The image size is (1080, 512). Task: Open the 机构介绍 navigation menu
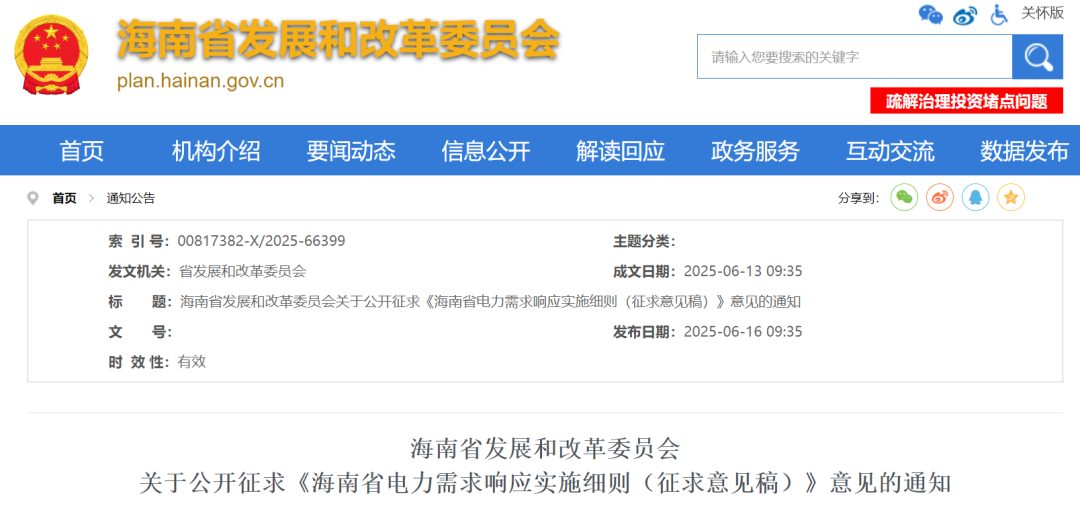coord(216,150)
